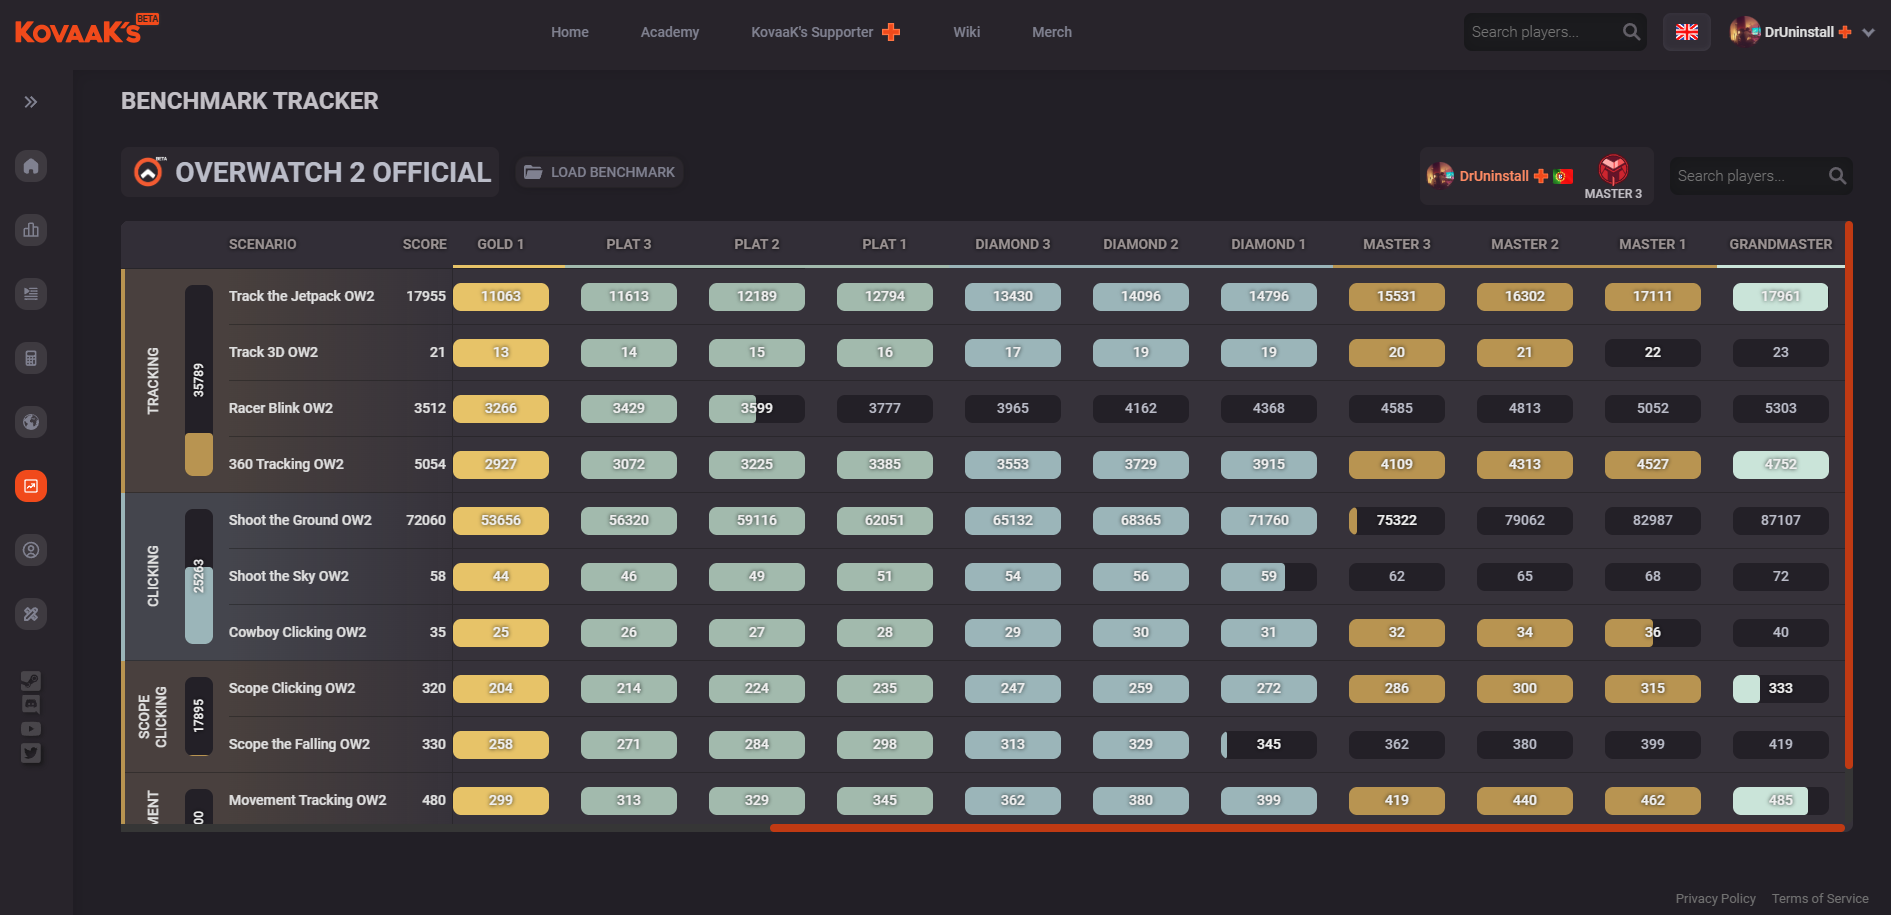Click the benchmark search magnifier icon

point(1837,176)
